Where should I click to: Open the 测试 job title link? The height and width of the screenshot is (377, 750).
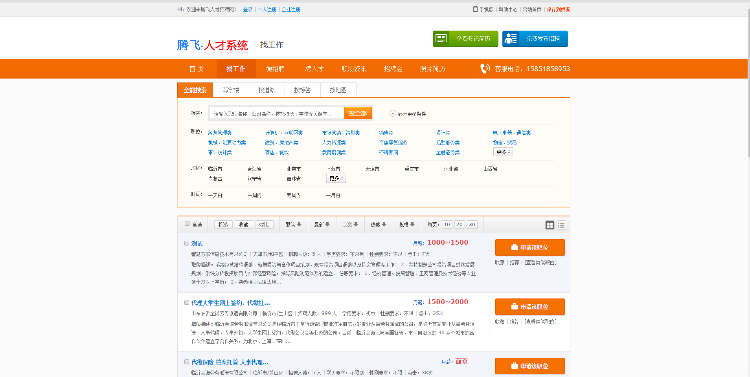(x=197, y=243)
